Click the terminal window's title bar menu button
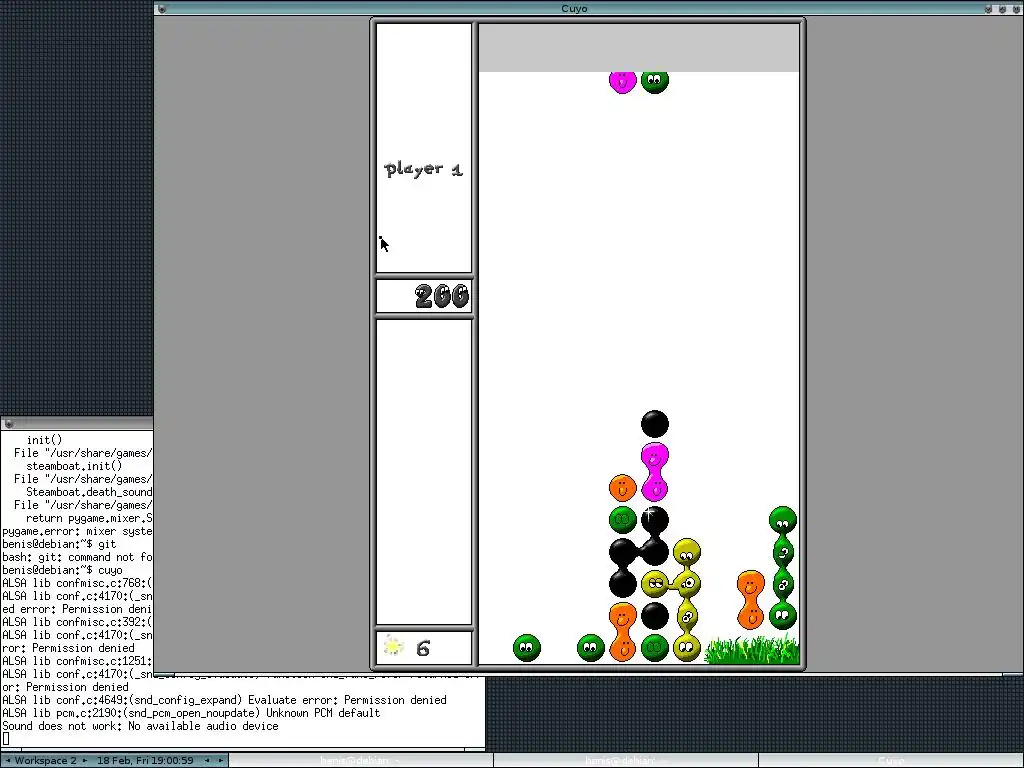The image size is (1024, 768). point(8,424)
